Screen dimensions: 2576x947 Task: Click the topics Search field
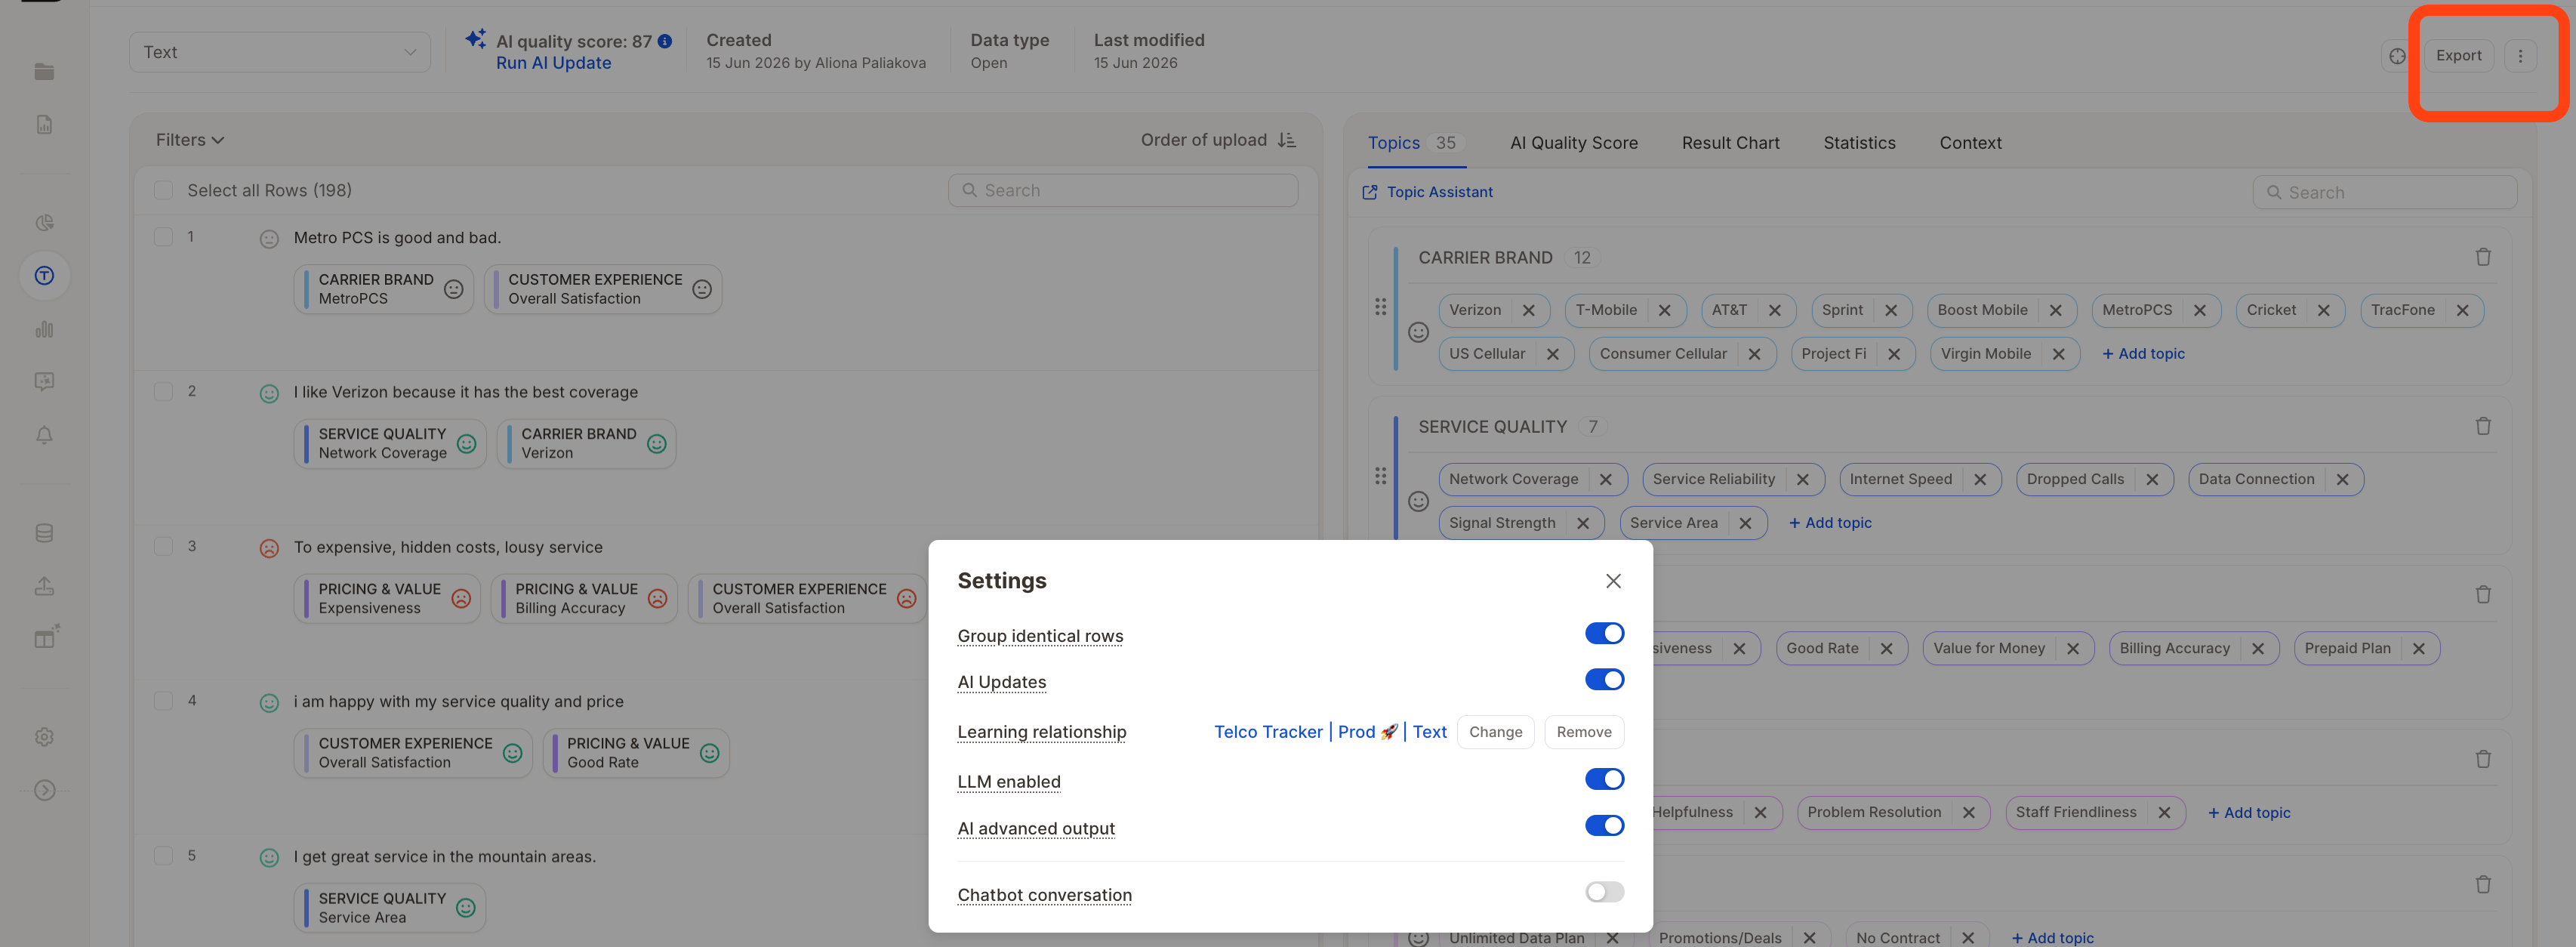pos(2384,192)
